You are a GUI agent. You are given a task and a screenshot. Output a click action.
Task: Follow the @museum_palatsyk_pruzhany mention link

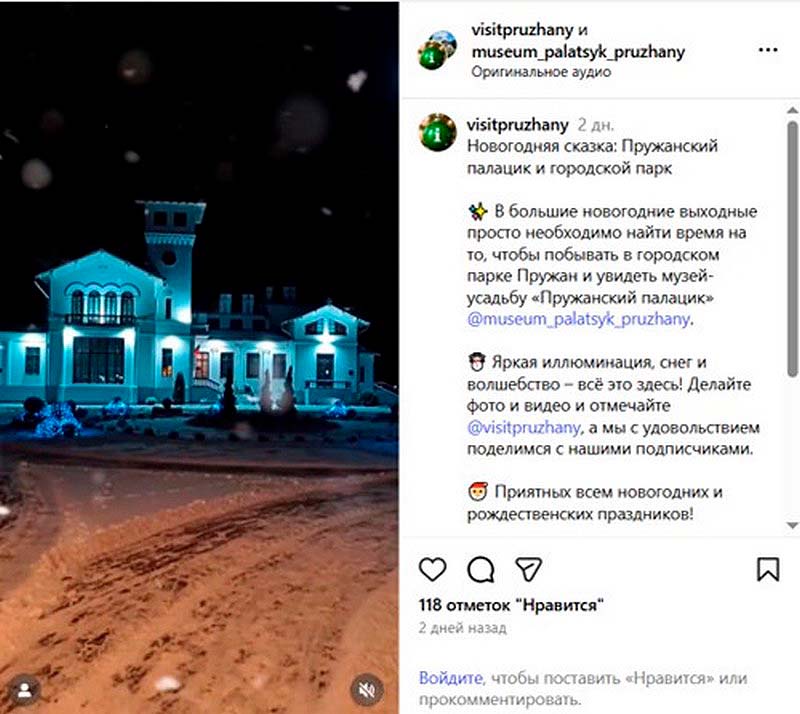578,319
